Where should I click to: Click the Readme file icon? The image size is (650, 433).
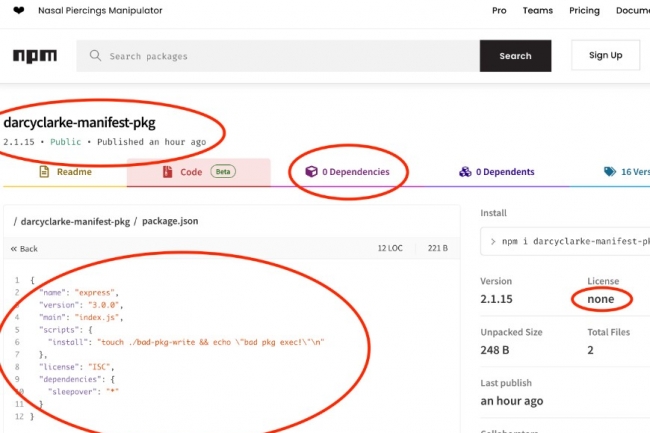click(x=44, y=172)
